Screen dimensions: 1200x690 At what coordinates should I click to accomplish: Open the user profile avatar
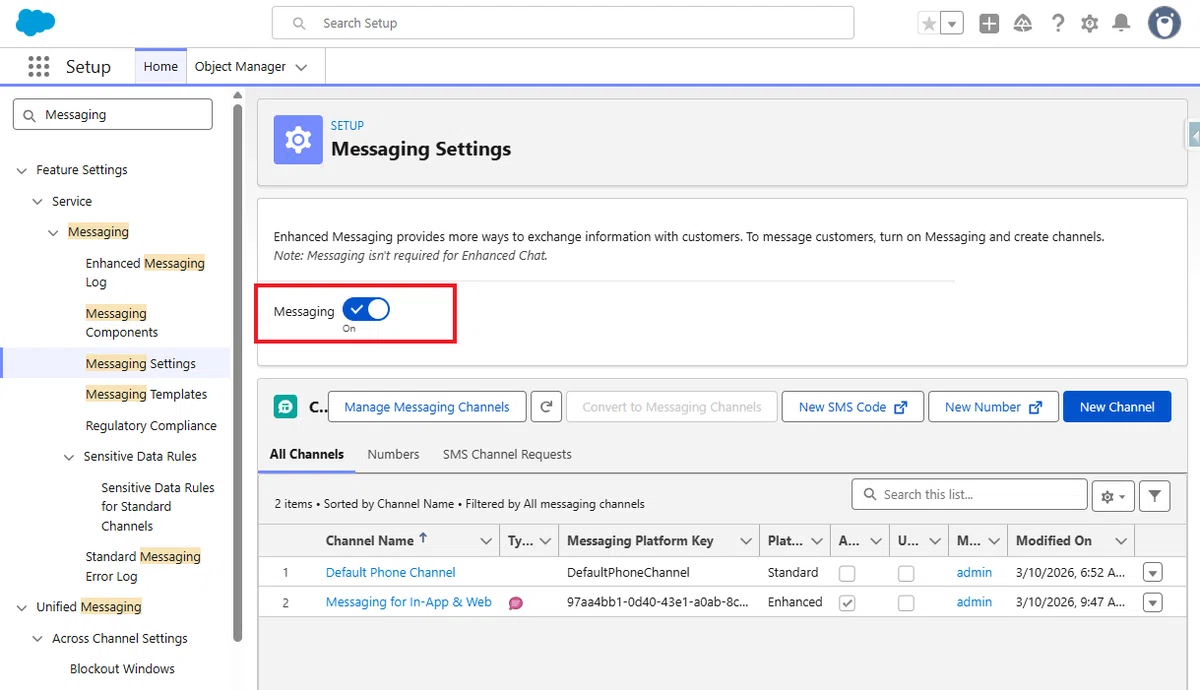coord(1164,23)
